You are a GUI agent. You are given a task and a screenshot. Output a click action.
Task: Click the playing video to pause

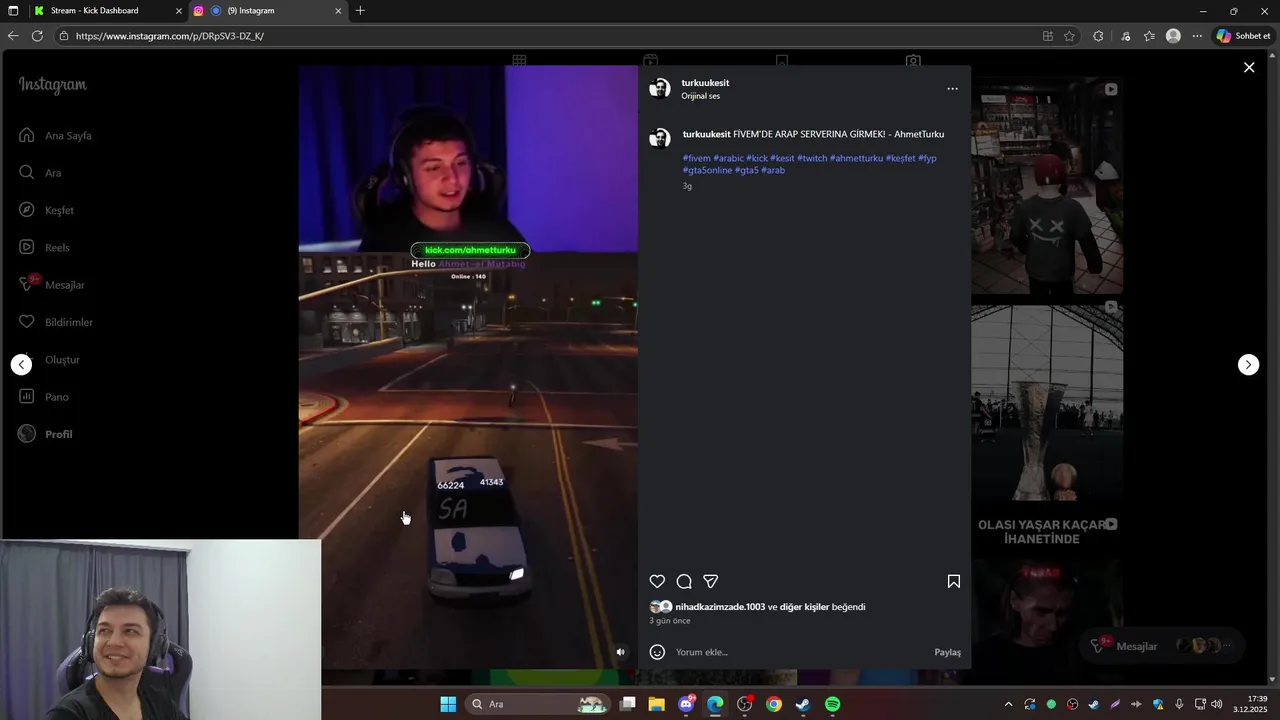(x=468, y=367)
